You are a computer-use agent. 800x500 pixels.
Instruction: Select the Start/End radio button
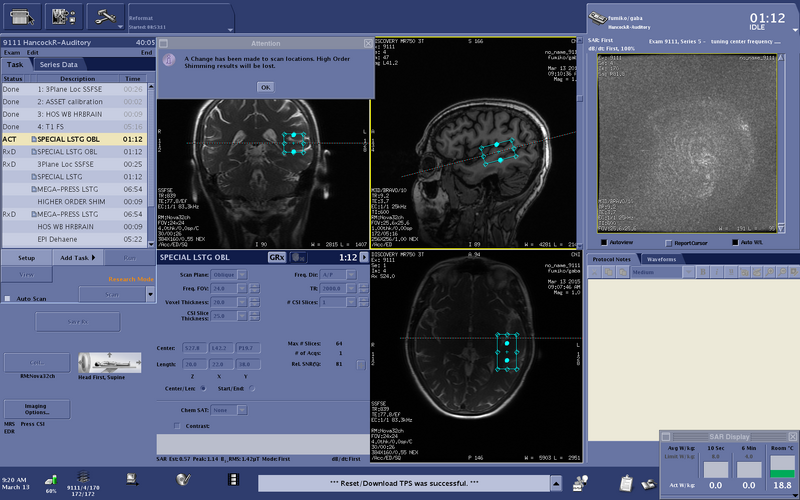click(252, 389)
